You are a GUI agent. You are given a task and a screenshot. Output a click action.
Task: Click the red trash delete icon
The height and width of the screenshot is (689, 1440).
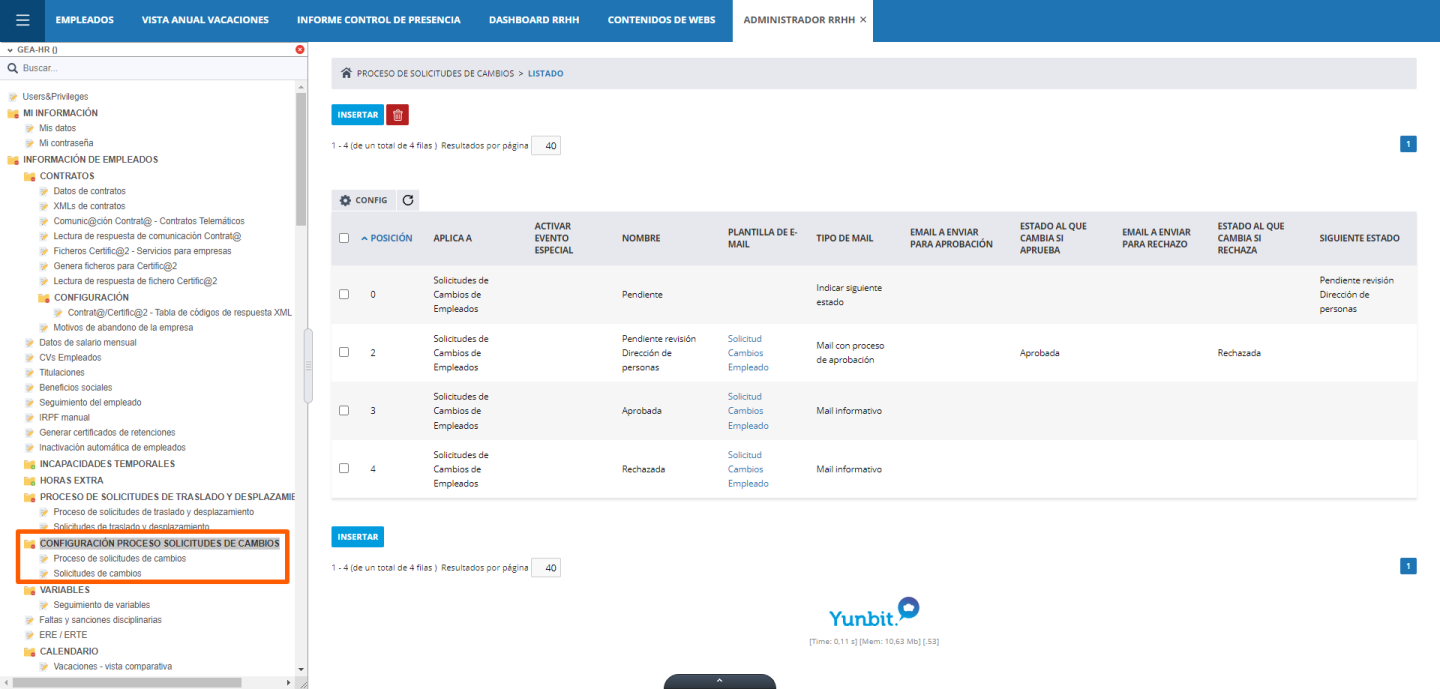point(397,115)
